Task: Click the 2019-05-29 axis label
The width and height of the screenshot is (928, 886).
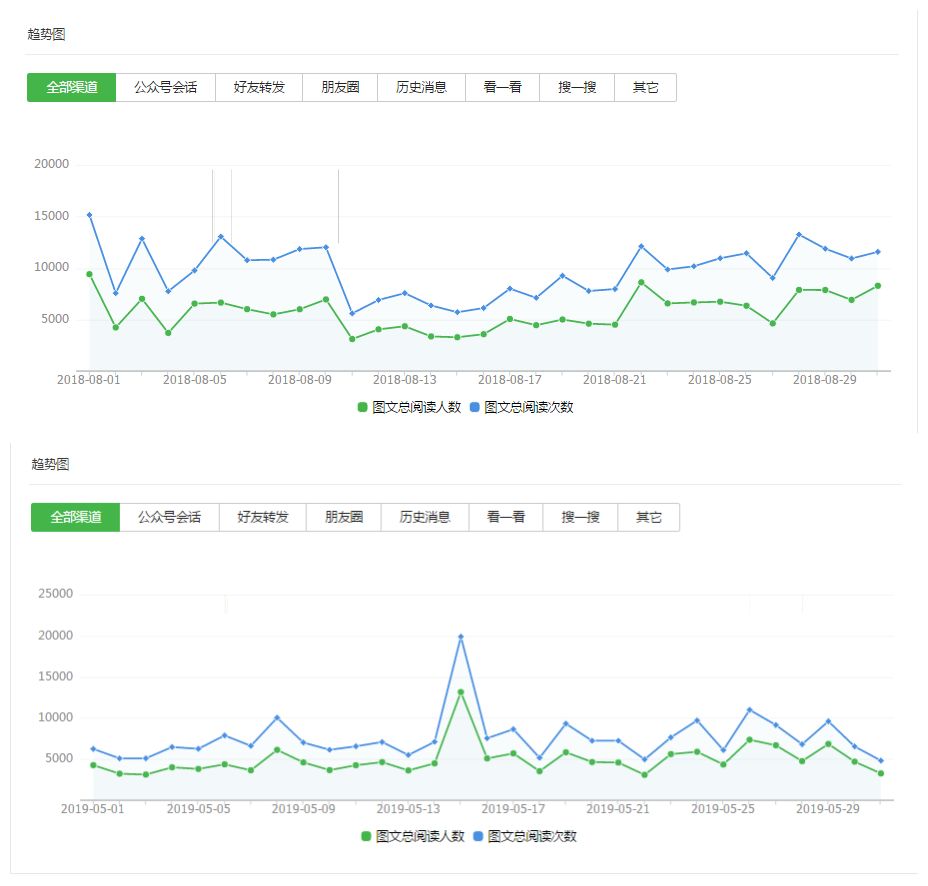Action: tap(828, 809)
